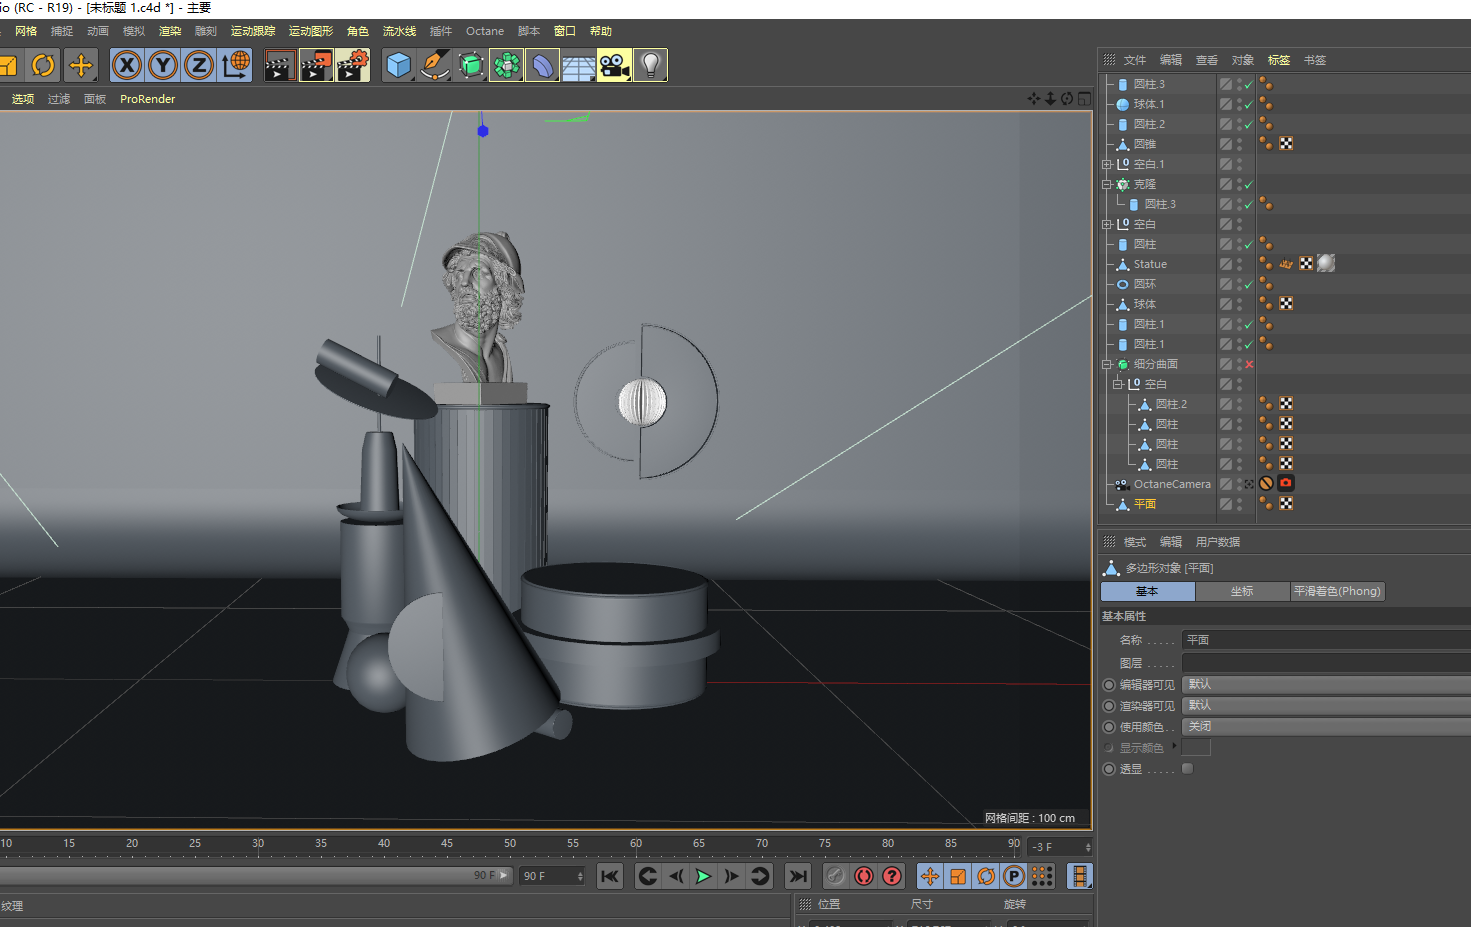Click the 显示颜色 color swatch
This screenshot has height=927, width=1471.
pyautogui.click(x=1196, y=748)
